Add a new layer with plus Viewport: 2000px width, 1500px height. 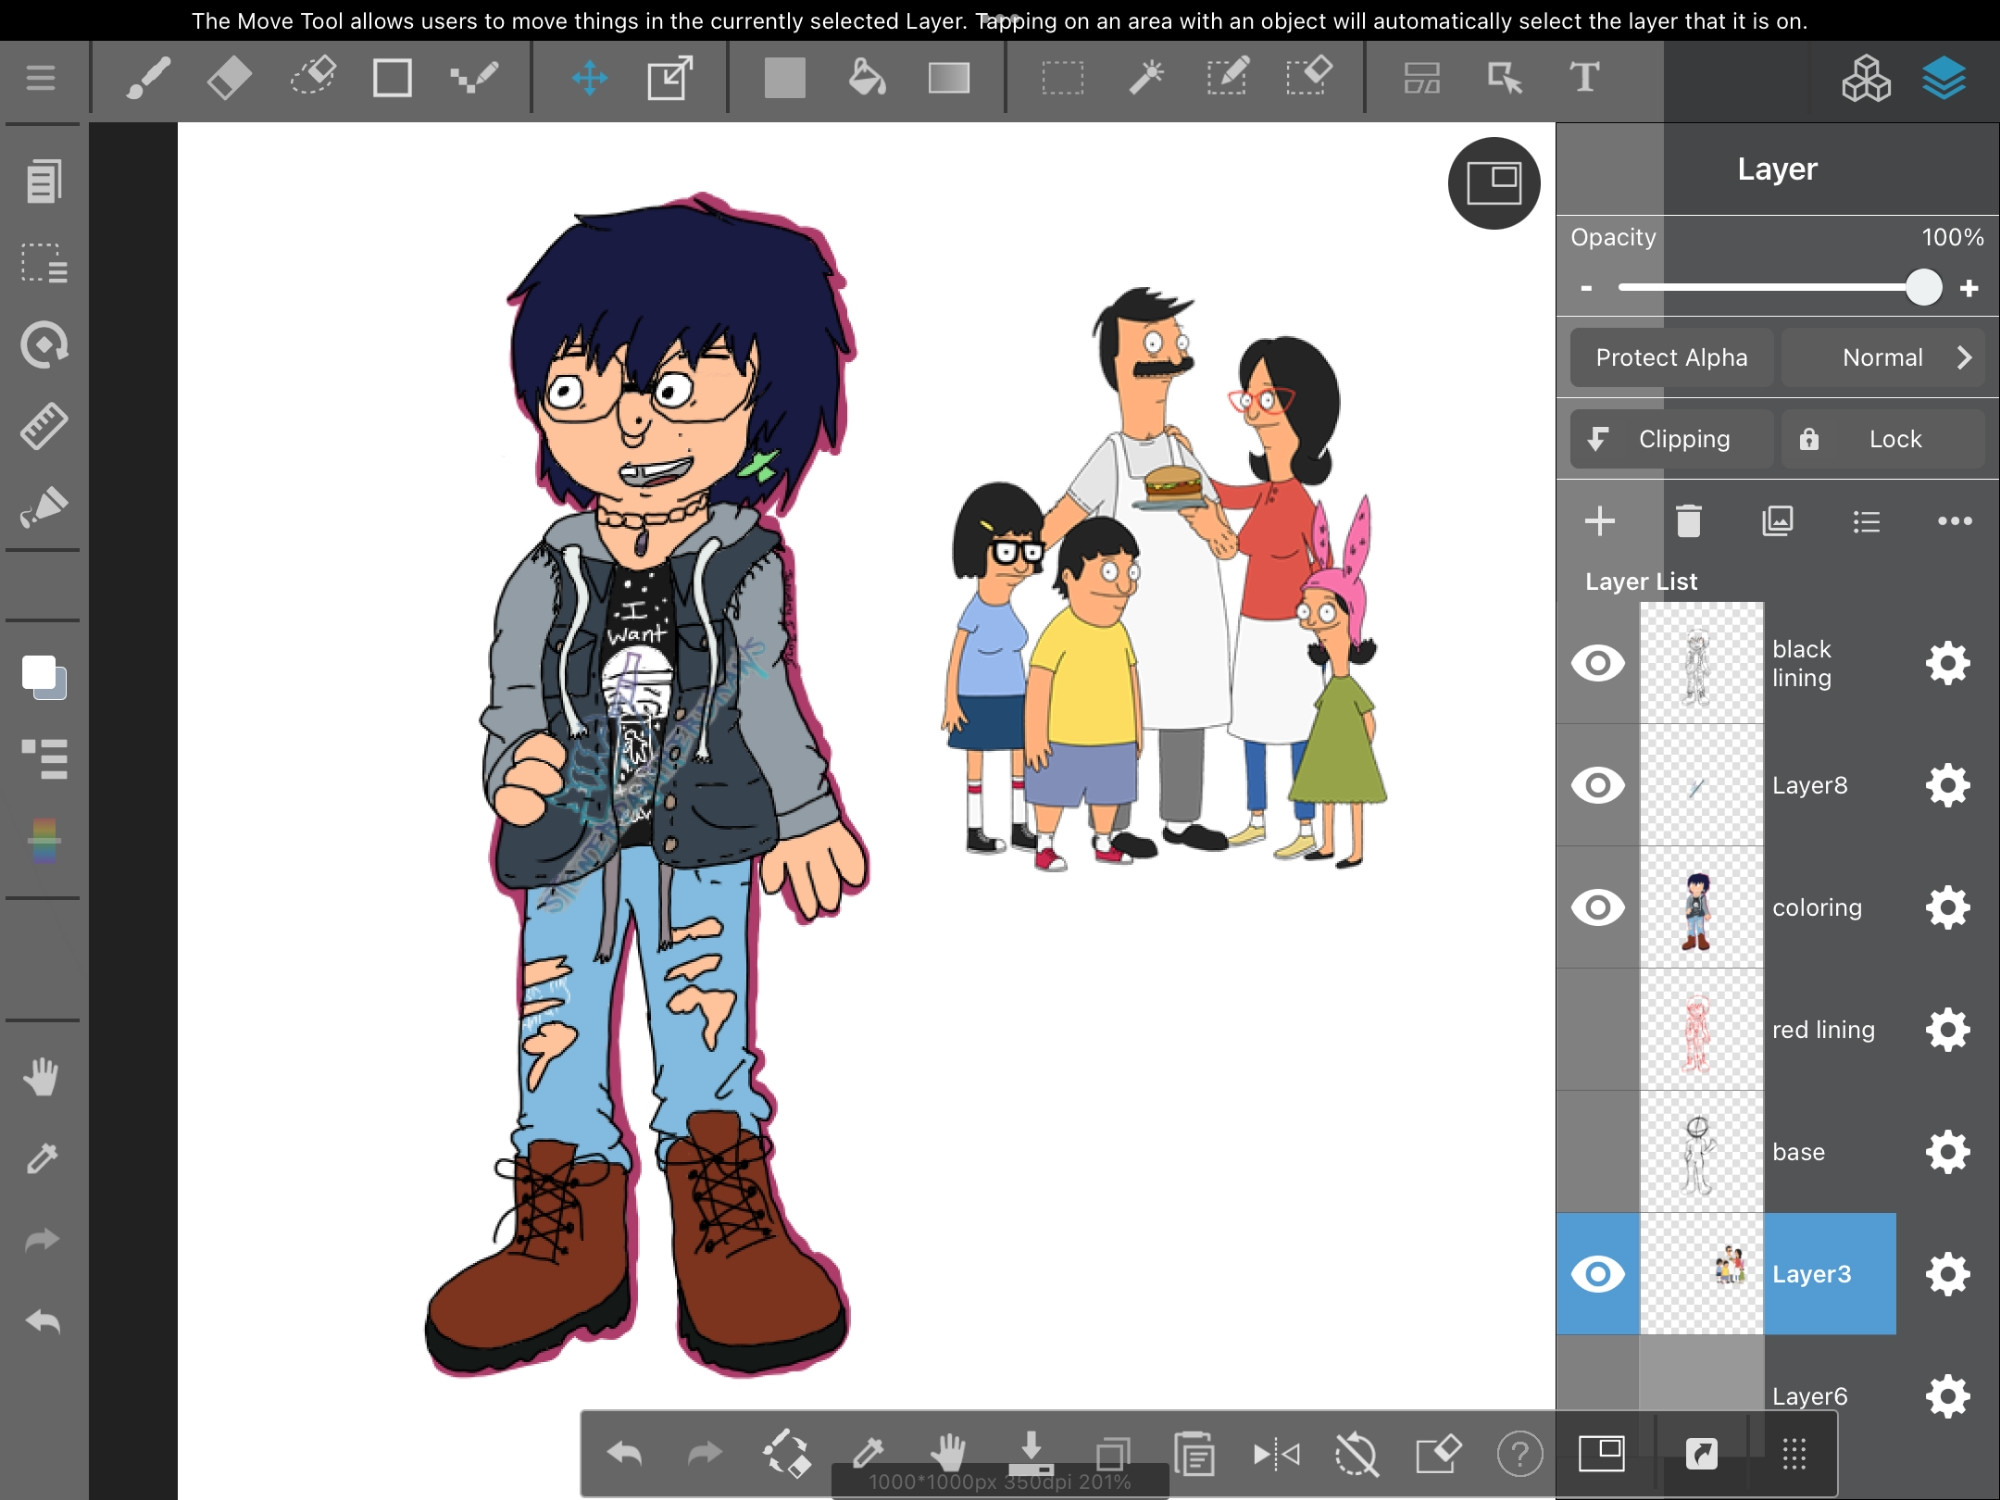[x=1600, y=521]
